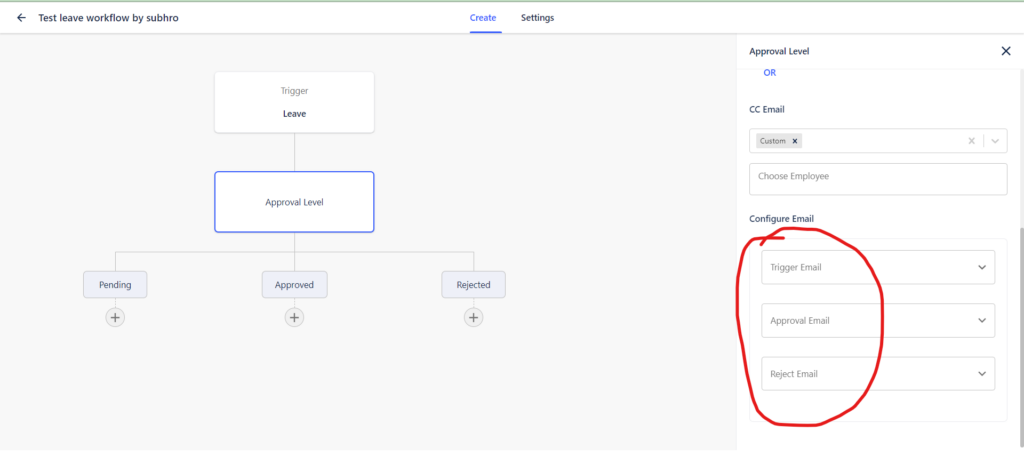Expand the Reject Email section

coord(878,374)
